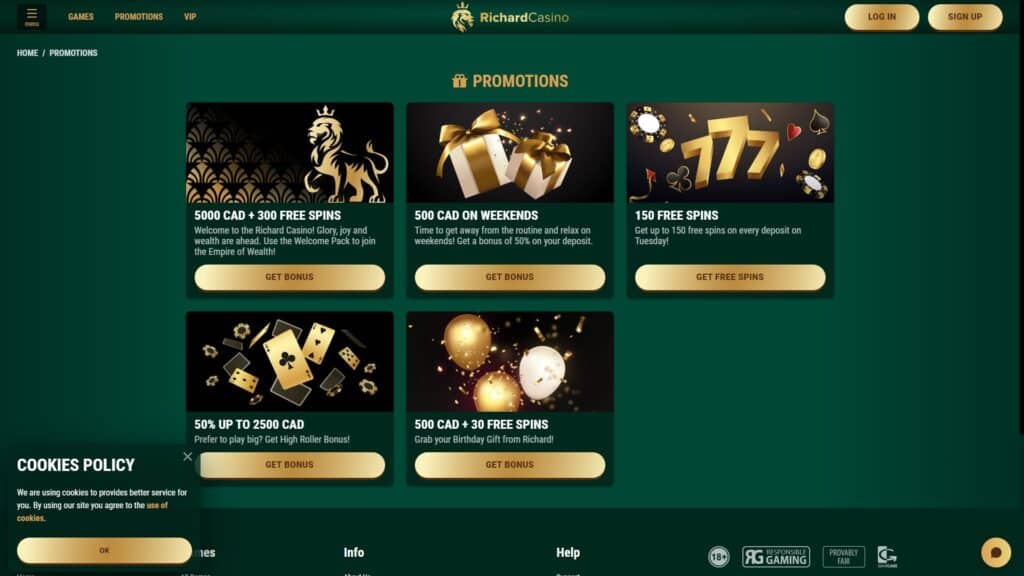Open the 777 free spins promo image
This screenshot has height=576, width=1024.
[x=729, y=152]
